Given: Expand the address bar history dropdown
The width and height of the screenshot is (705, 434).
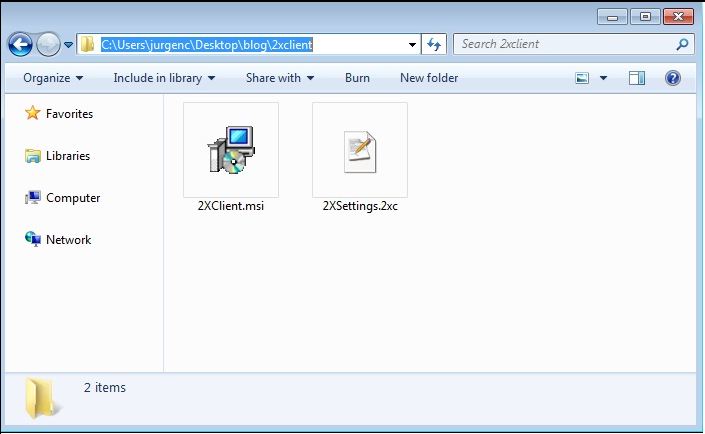Looking at the screenshot, I should coord(412,45).
